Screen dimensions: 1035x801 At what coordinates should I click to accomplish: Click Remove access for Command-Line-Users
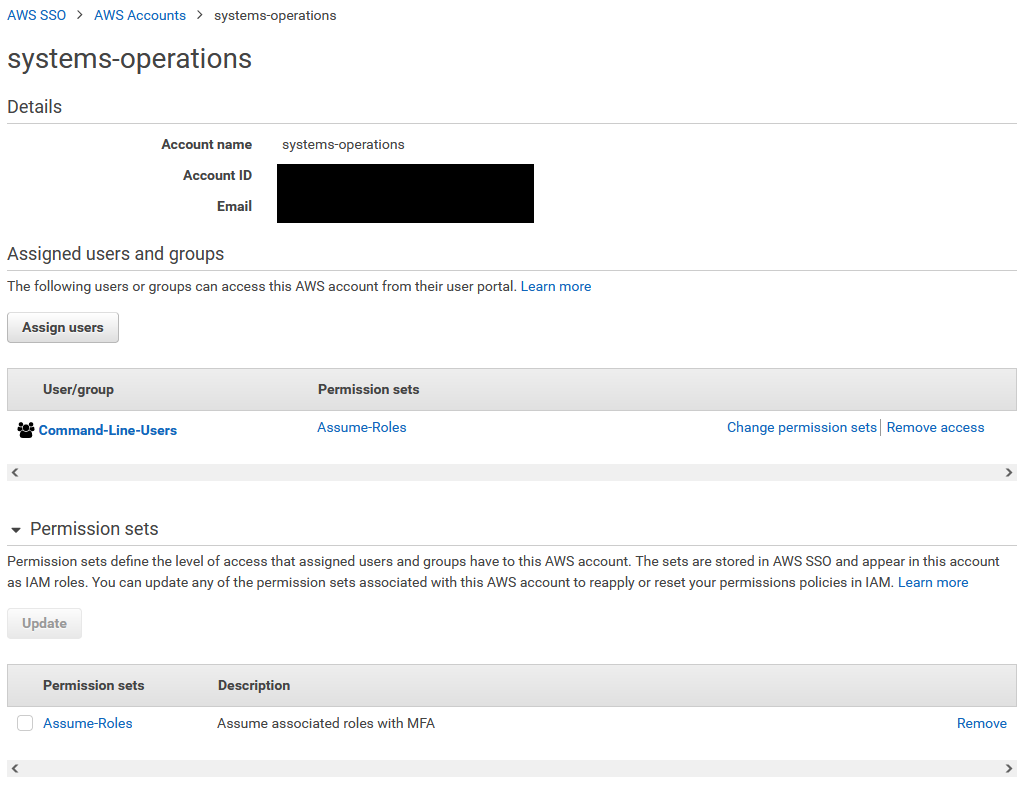pyautogui.click(x=935, y=427)
